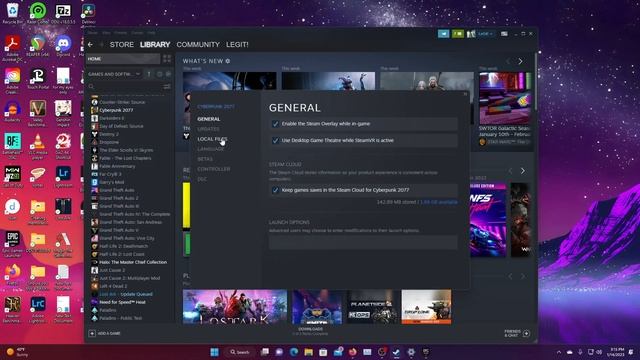Viewport: 640px width, 360px height.
Task: Click the plus icon beside Add a Game
Action: coord(92,333)
